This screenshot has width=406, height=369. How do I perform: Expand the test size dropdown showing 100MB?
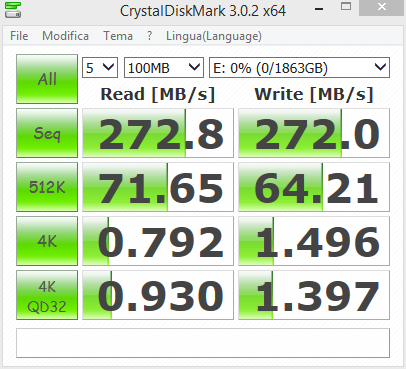click(x=164, y=68)
